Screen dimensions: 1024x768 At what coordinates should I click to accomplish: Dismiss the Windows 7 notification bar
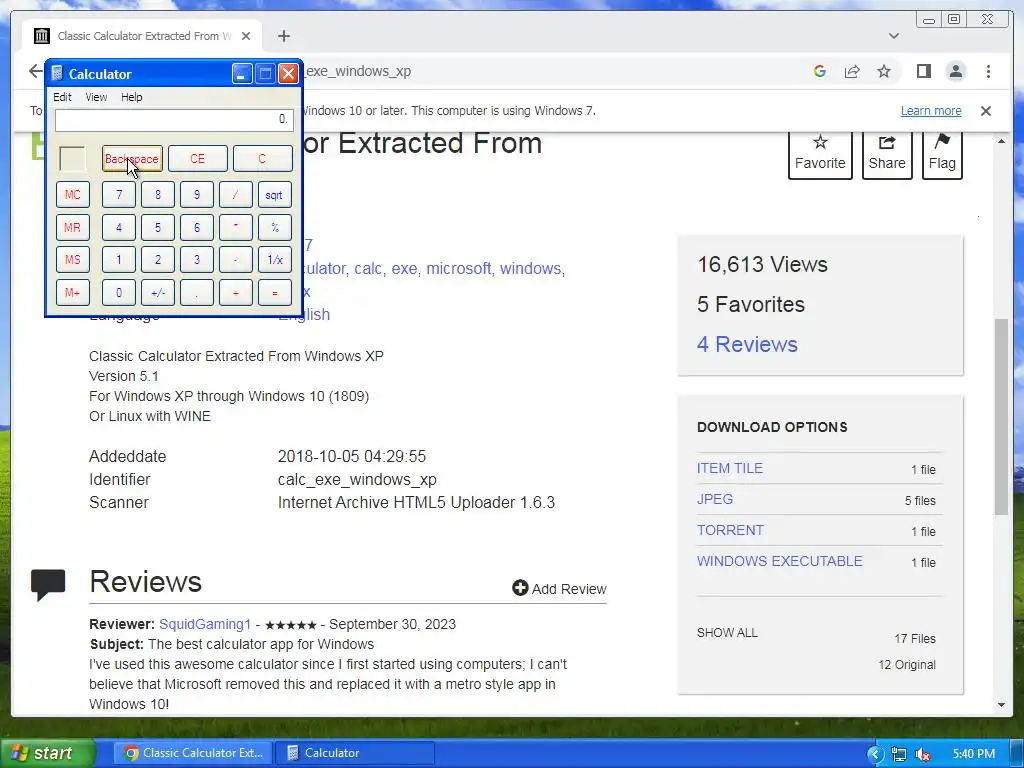point(985,111)
